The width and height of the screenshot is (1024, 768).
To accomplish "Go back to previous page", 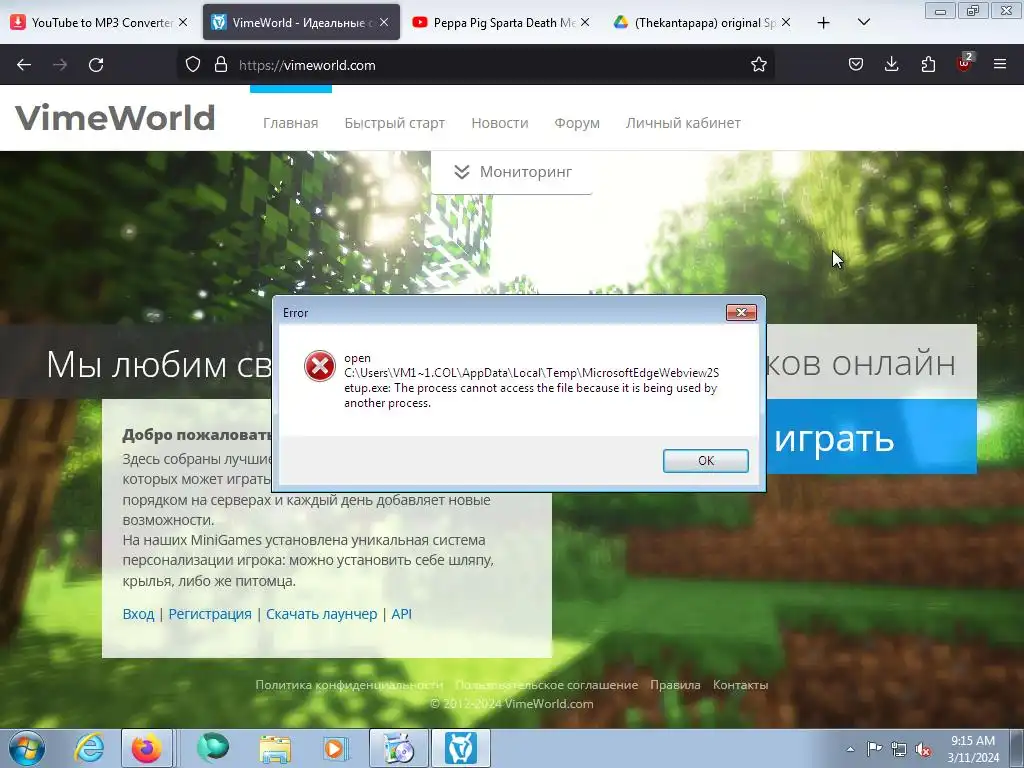I will coord(24,65).
